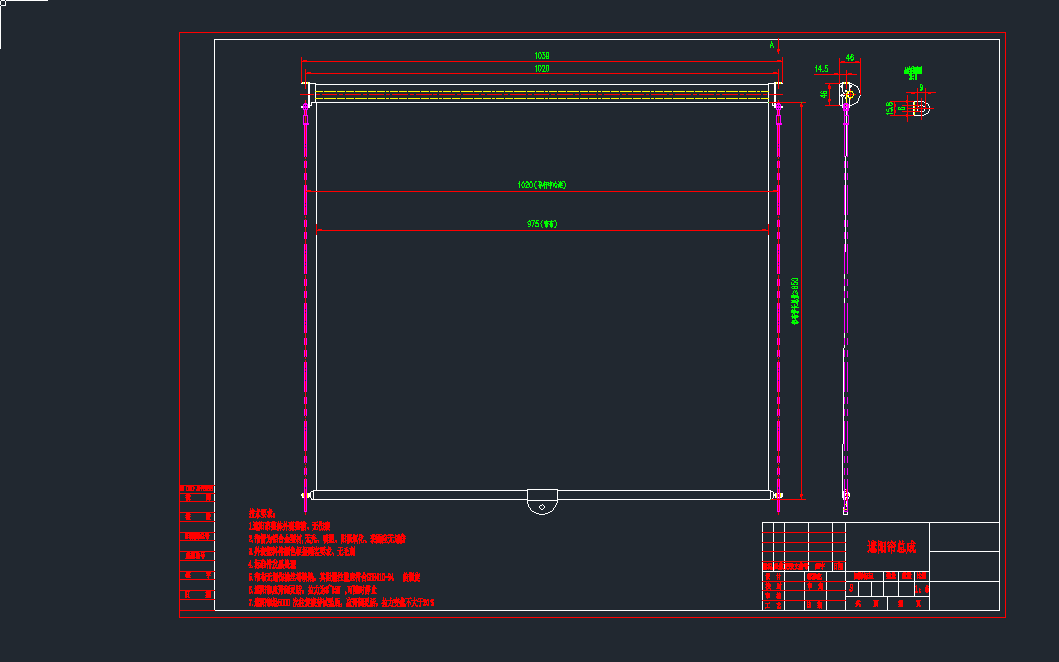Select the left magenta dashed guide cable
This screenshot has height=662, width=1059.
pyautogui.click(x=305, y=300)
